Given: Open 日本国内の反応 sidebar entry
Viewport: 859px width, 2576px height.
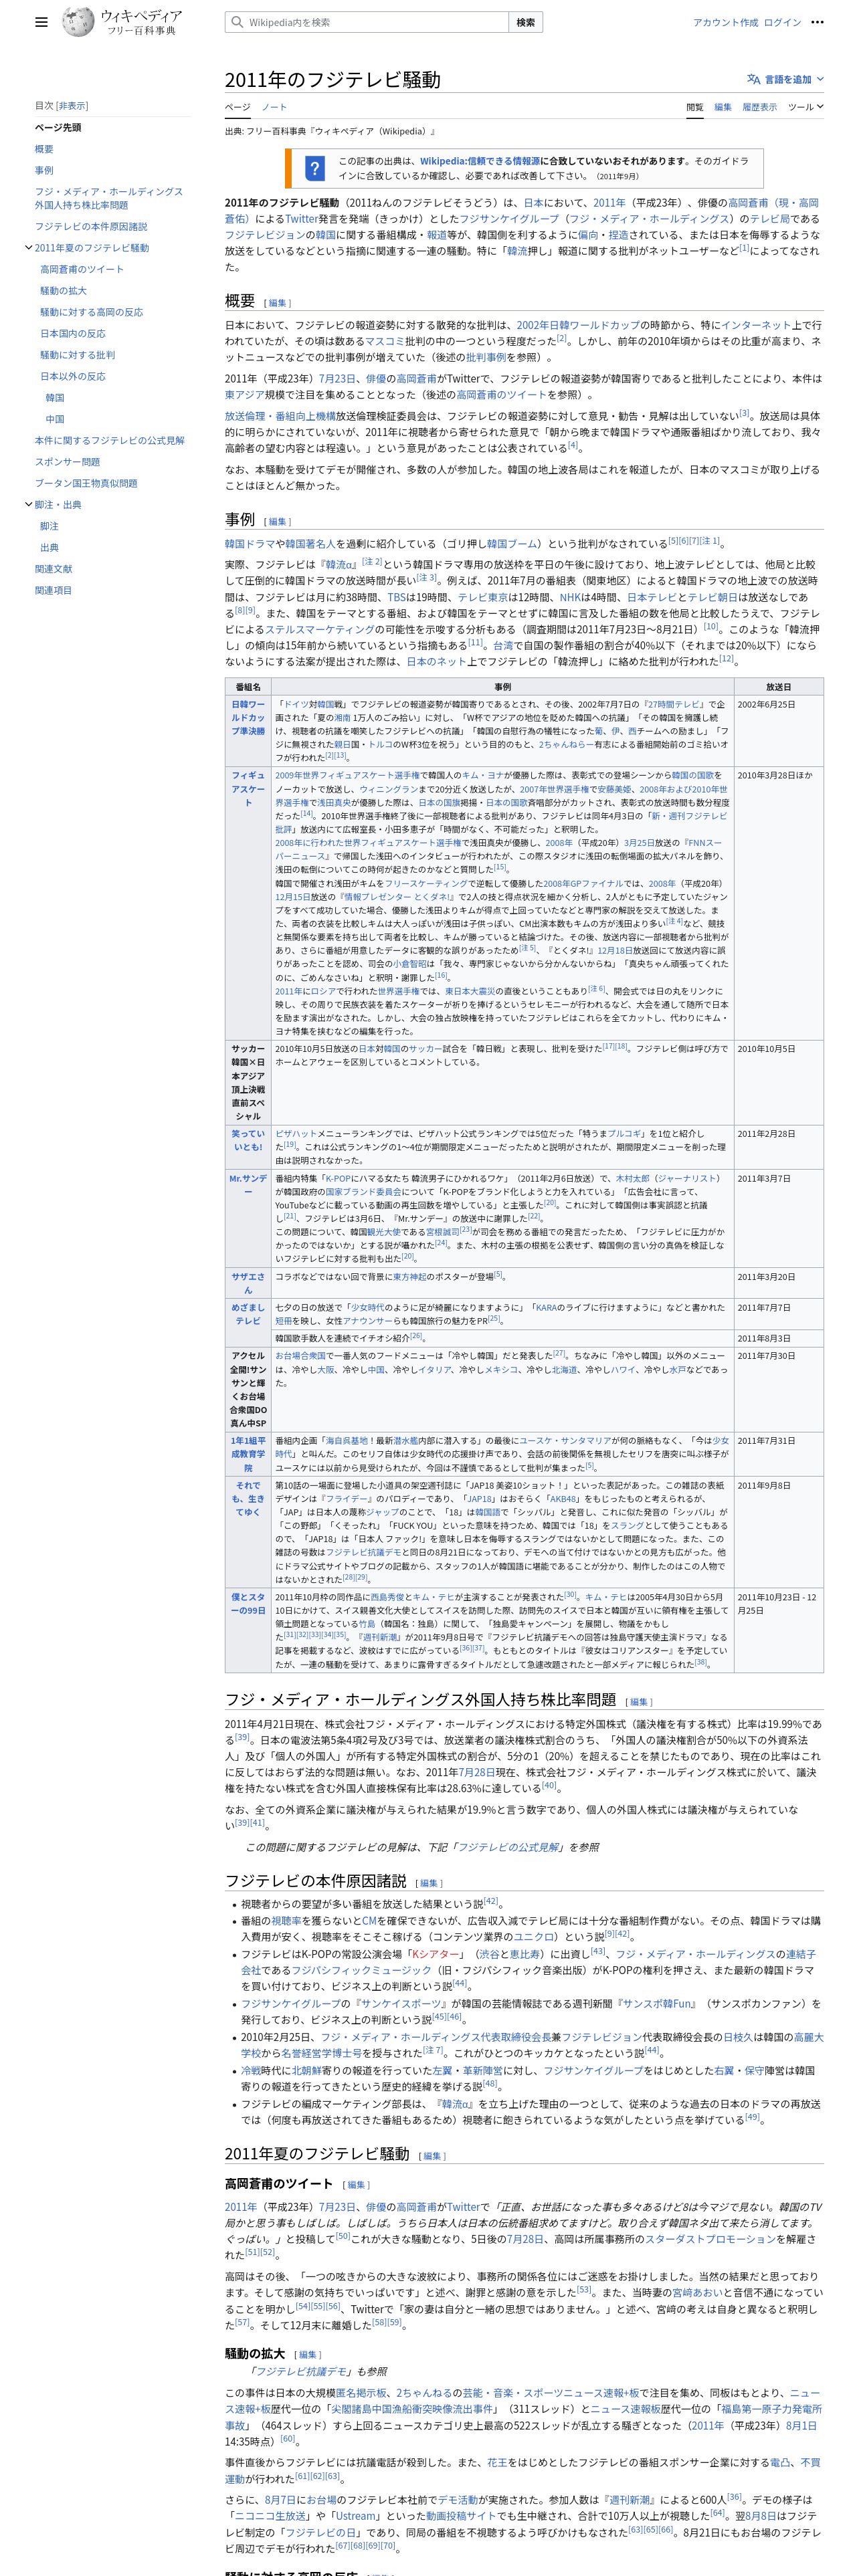Looking at the screenshot, I should point(72,334).
